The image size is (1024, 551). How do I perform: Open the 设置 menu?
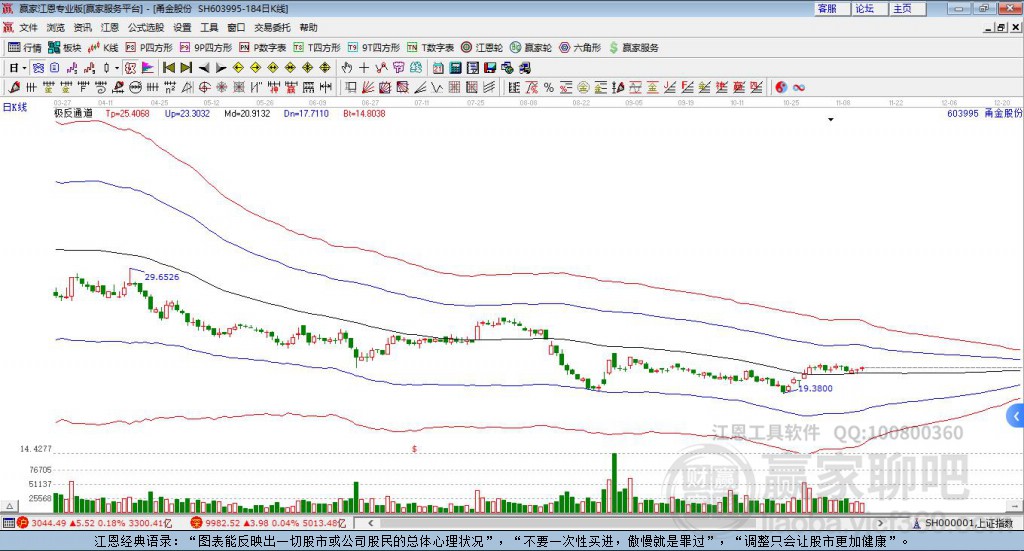(x=182, y=27)
